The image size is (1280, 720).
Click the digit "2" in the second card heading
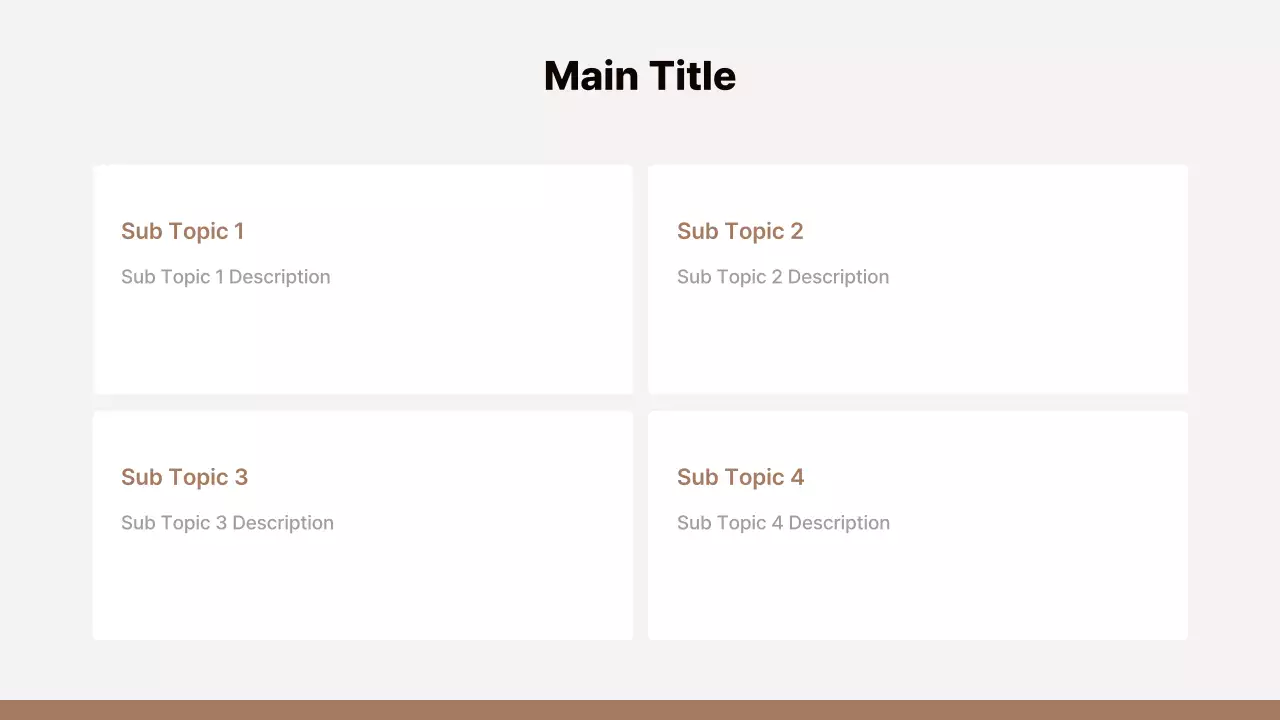click(796, 231)
